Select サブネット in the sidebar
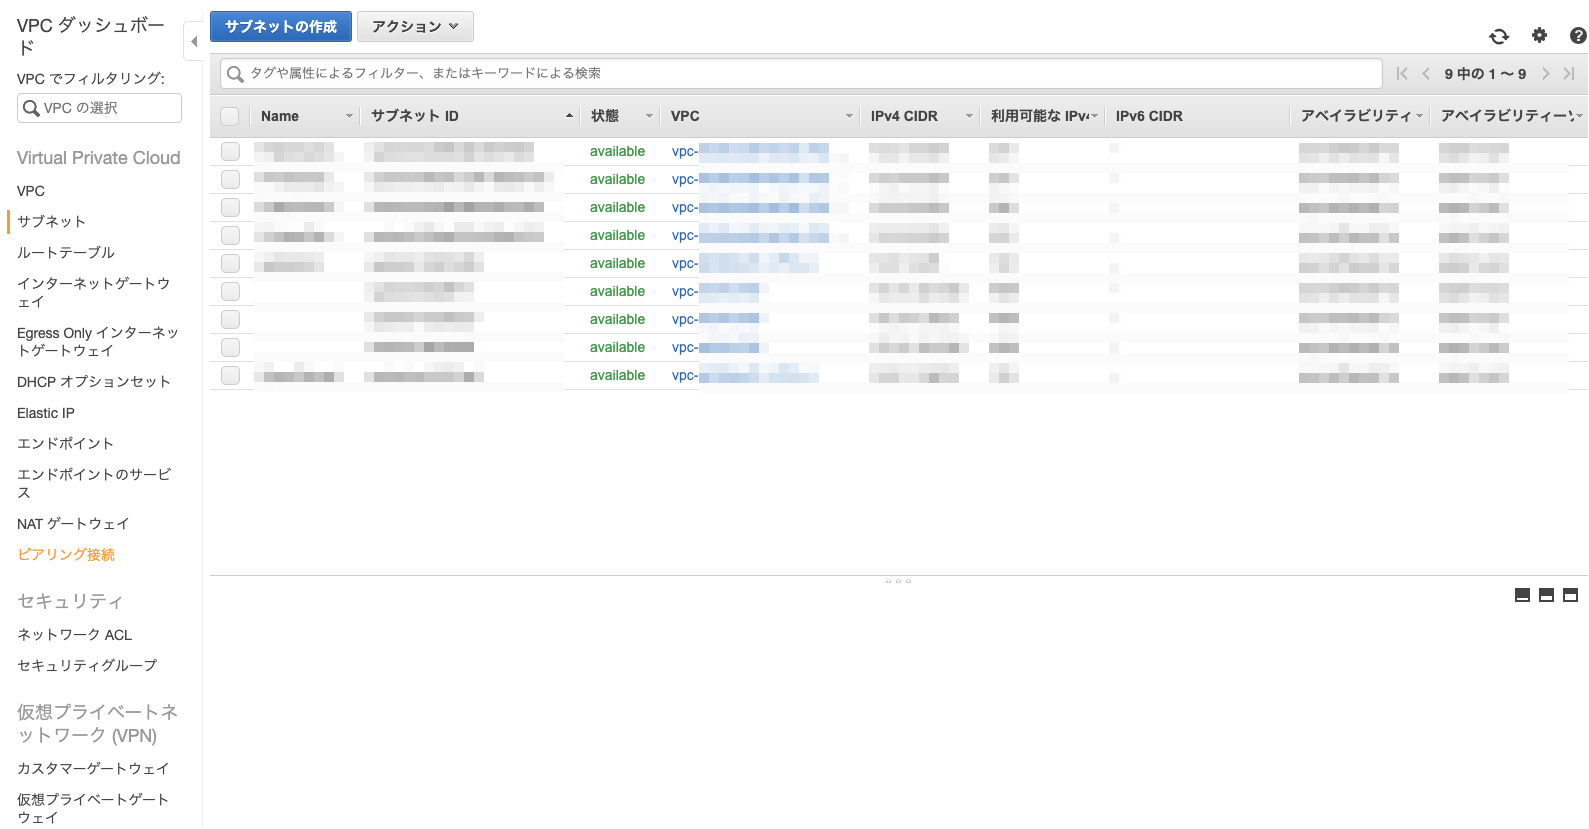The image size is (1589, 829). click(x=51, y=221)
